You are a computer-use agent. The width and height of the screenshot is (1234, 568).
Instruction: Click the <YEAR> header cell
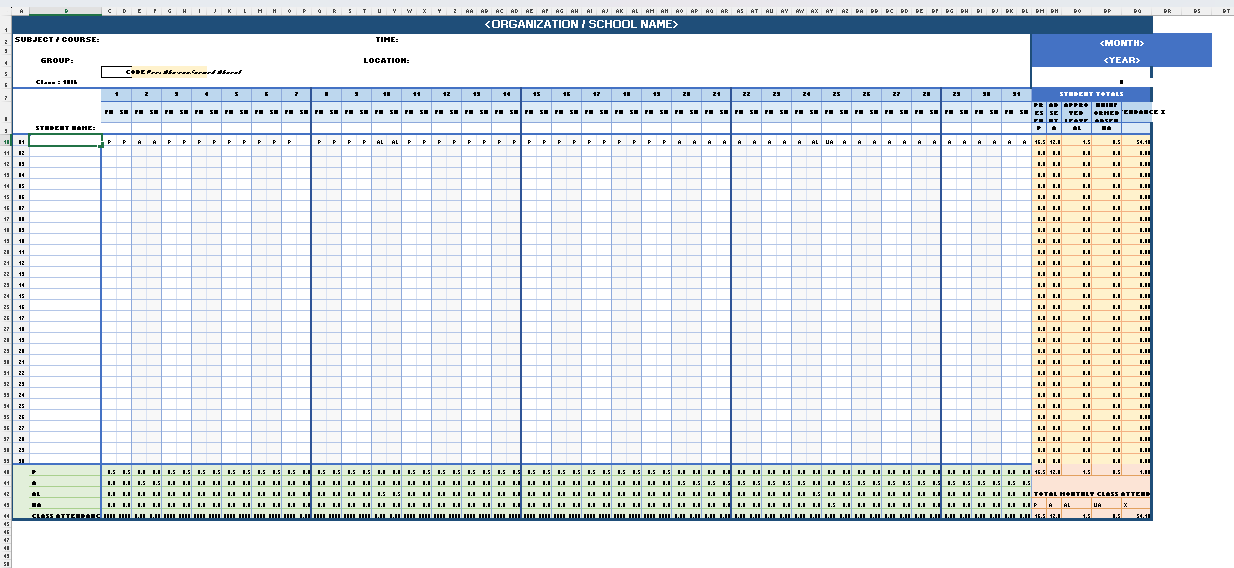tap(1121, 60)
